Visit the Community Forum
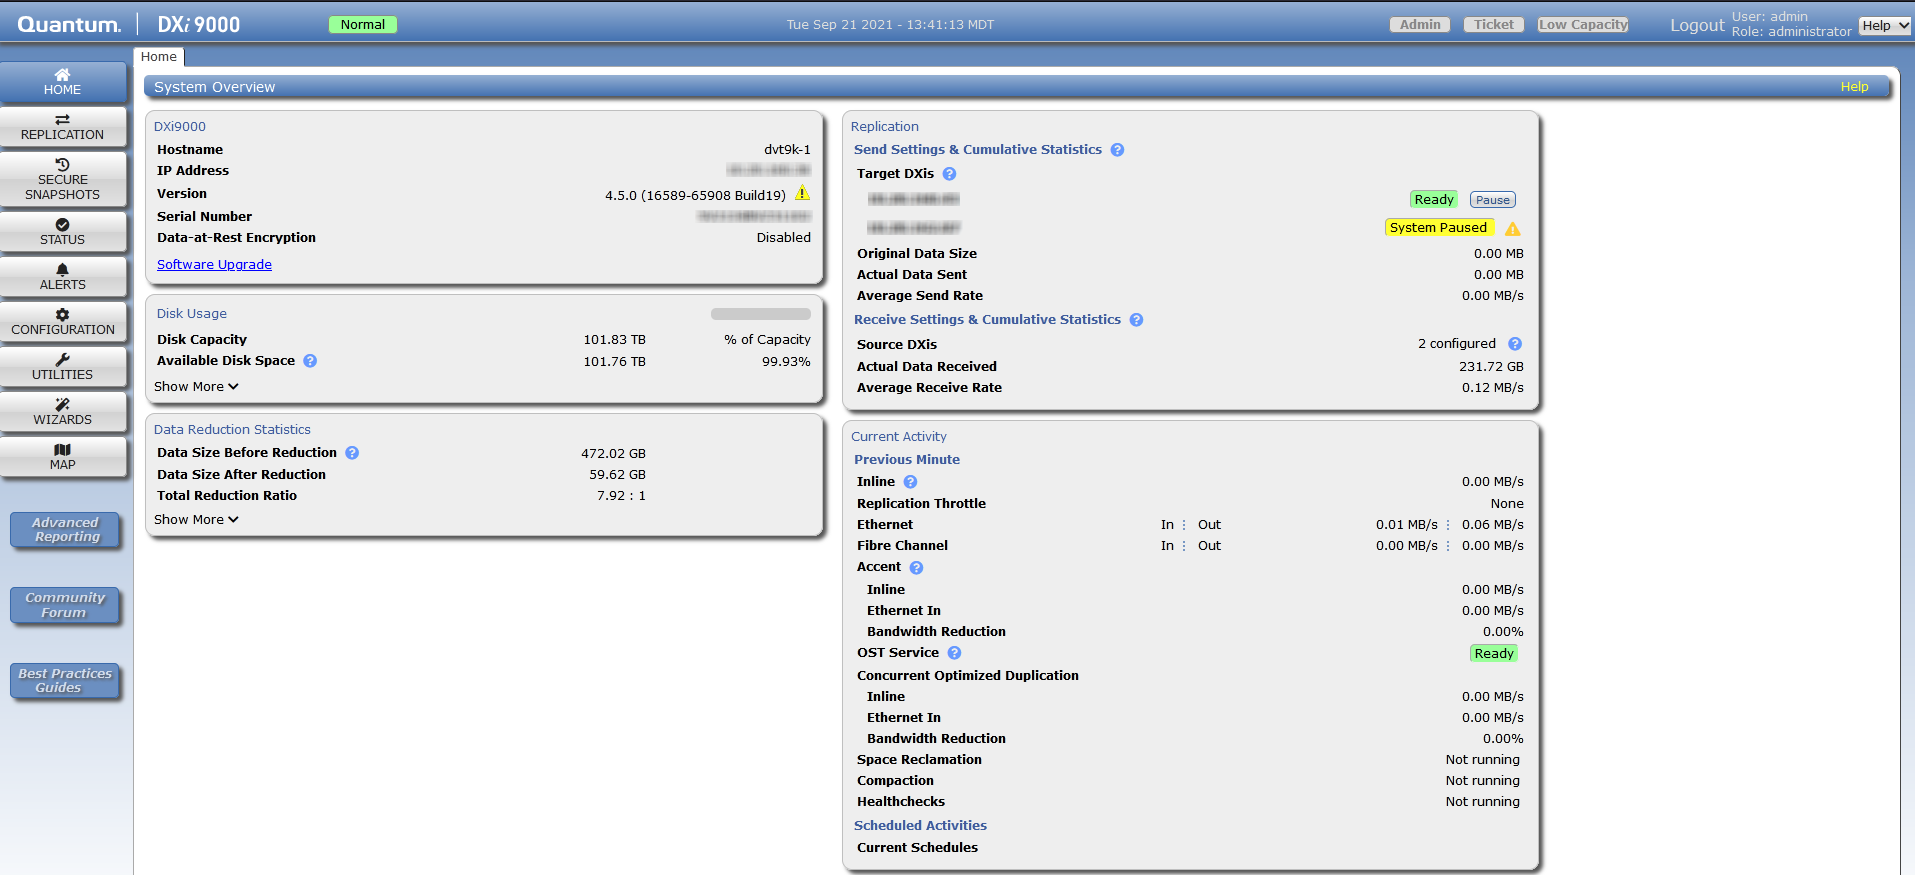Image resolution: width=1915 pixels, height=875 pixels. tap(66, 605)
